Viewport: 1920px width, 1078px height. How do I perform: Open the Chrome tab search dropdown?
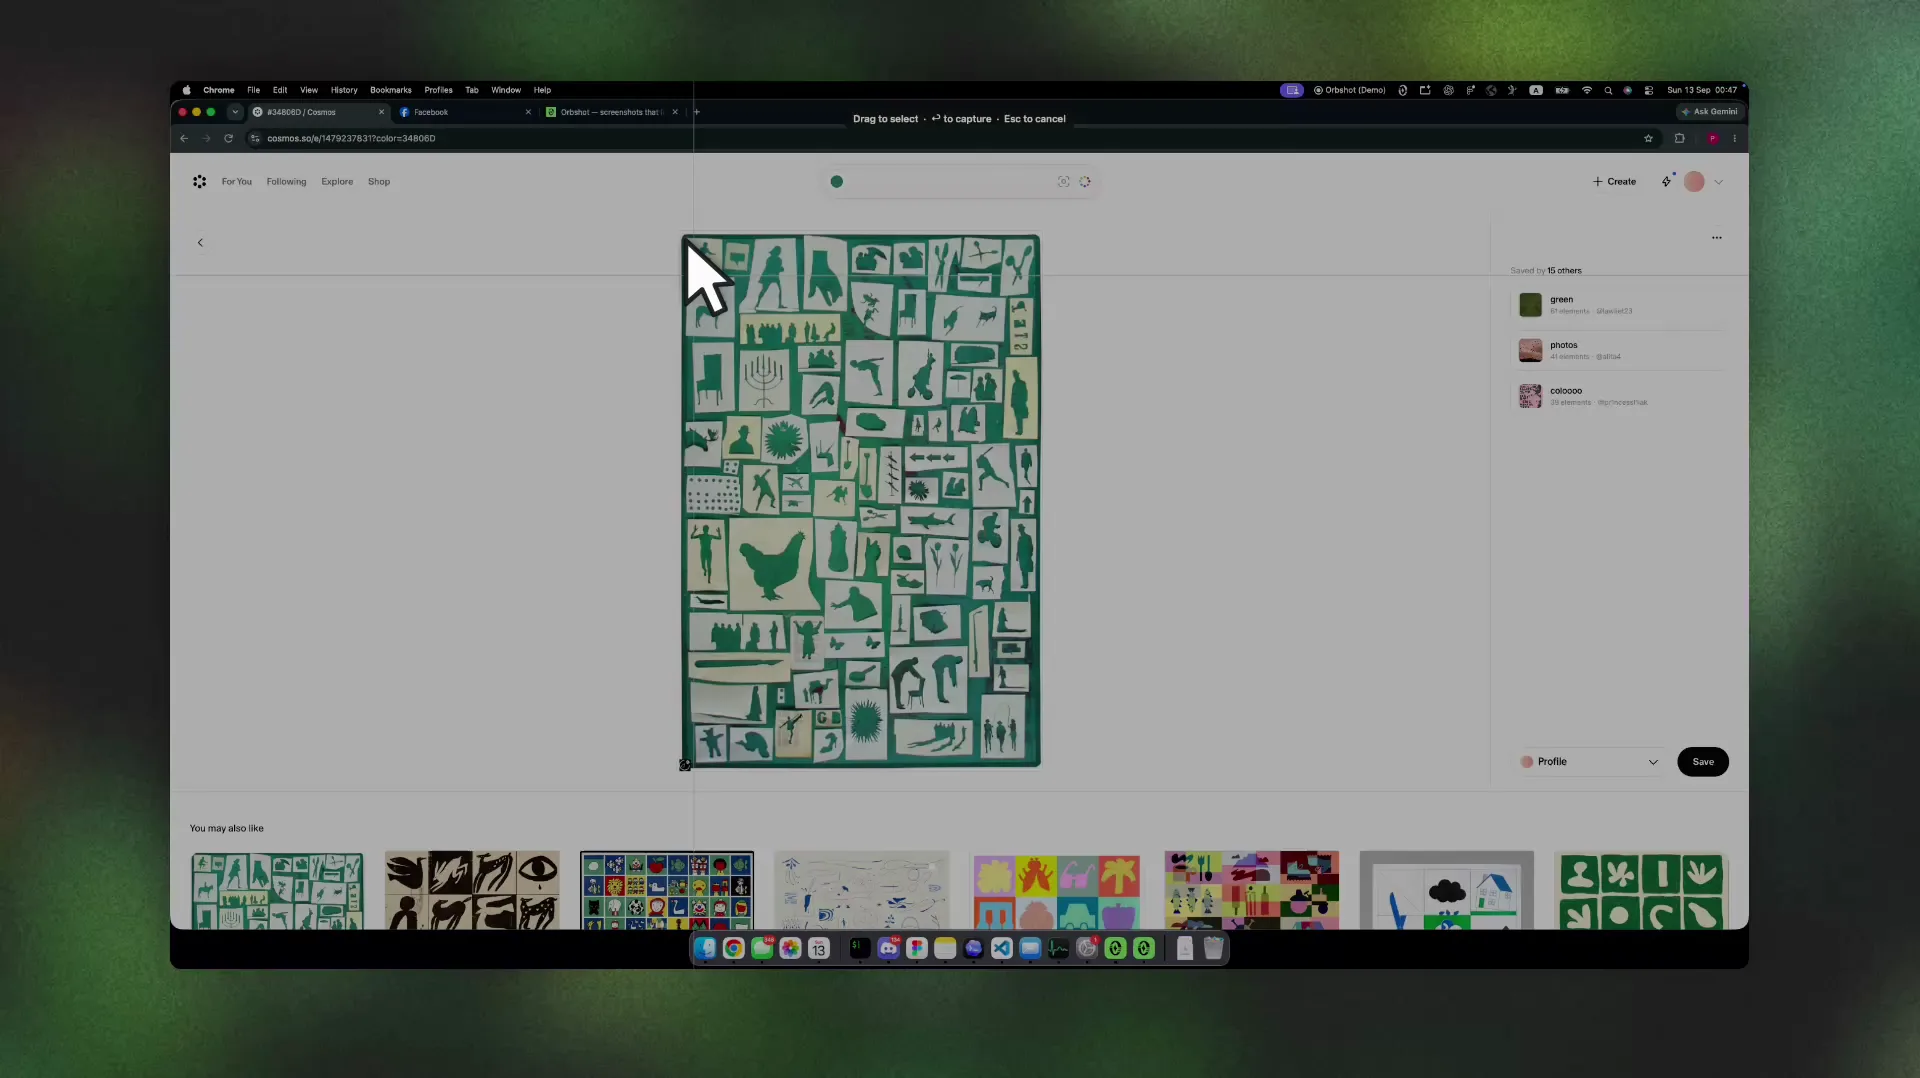coord(235,112)
